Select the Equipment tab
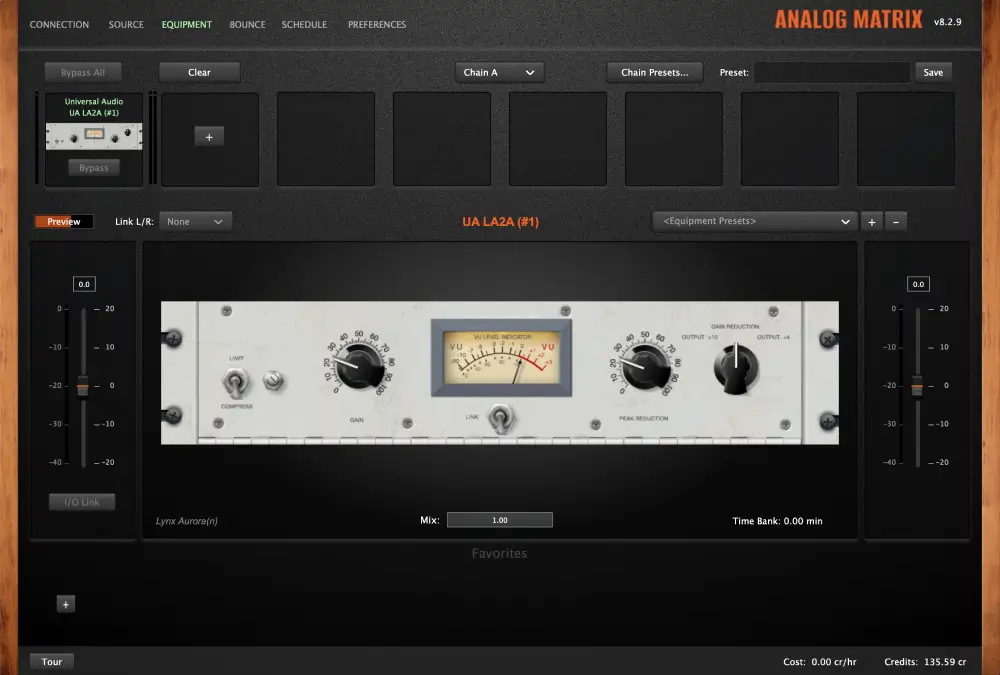 (186, 24)
